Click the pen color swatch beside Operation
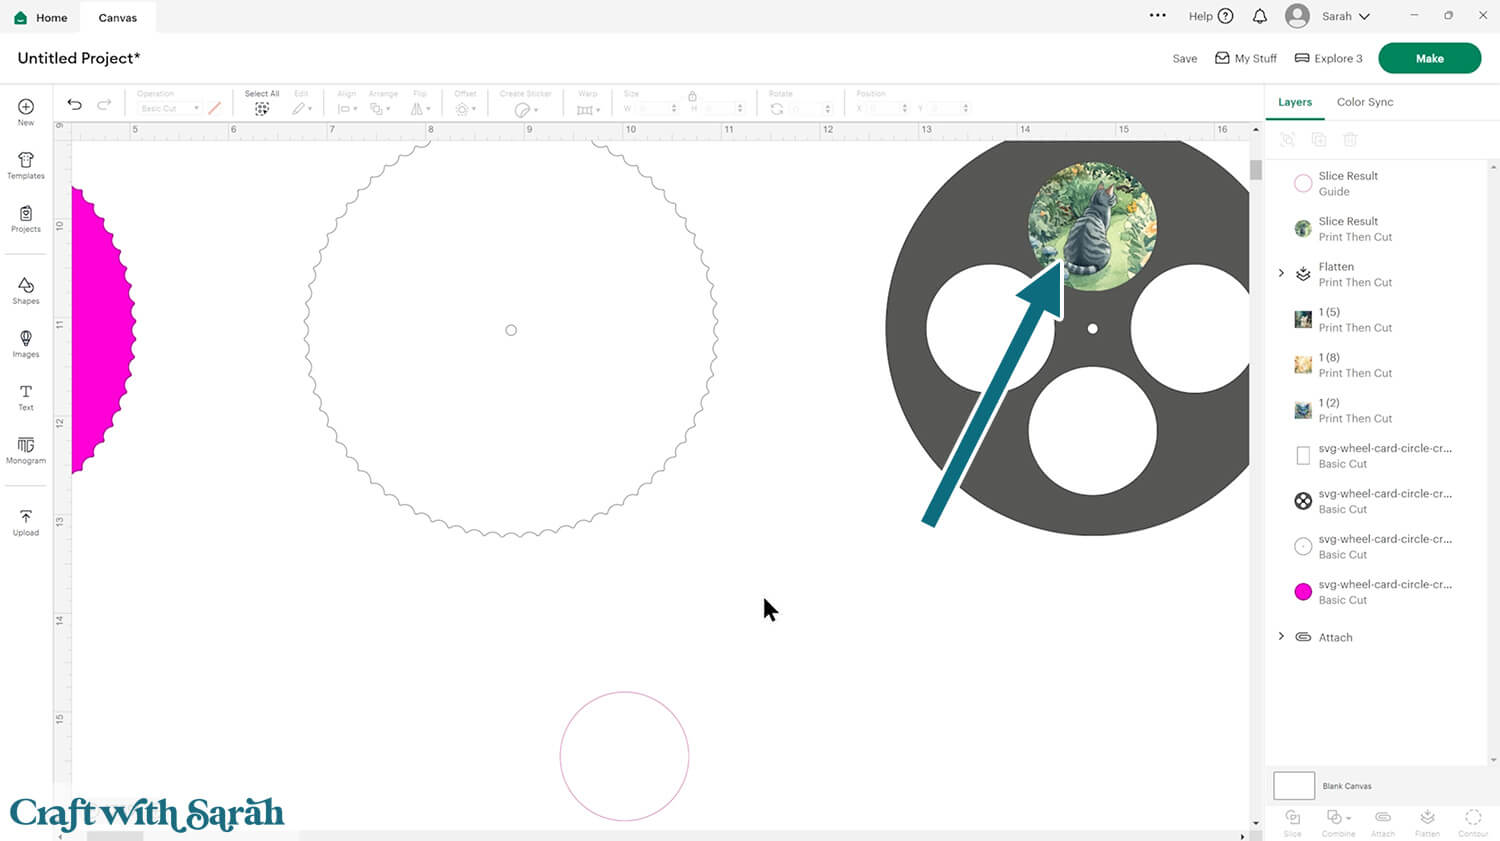This screenshot has width=1500, height=841. click(x=214, y=108)
